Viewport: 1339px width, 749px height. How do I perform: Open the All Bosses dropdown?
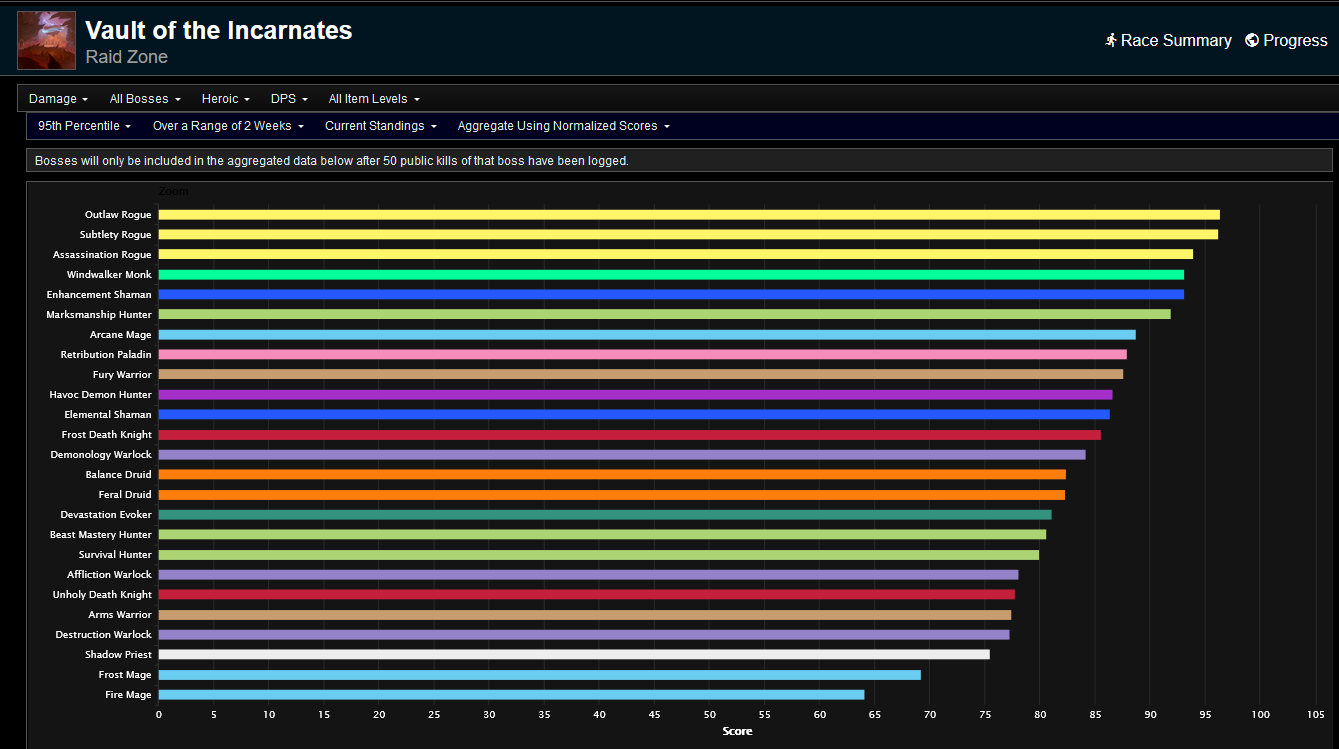145,99
